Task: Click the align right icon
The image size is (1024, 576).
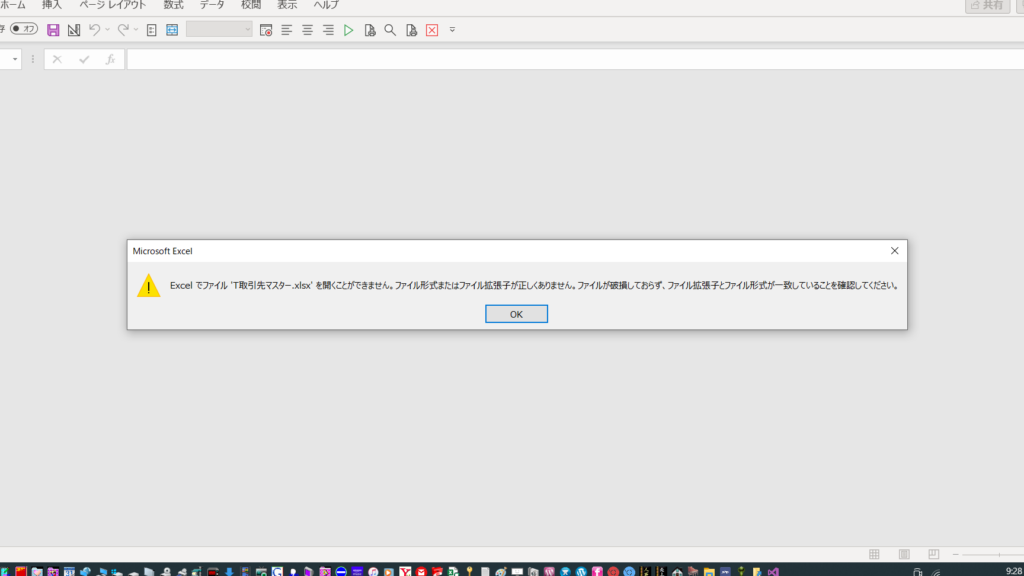Action: pos(328,30)
